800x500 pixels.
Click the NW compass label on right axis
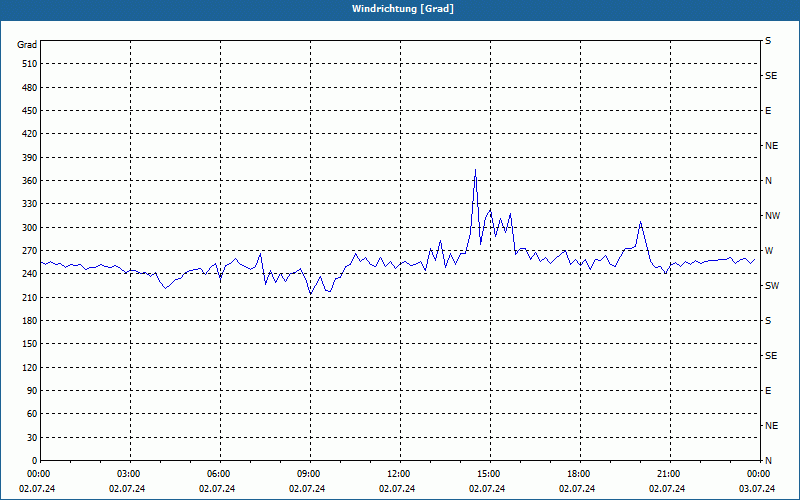pyautogui.click(x=772, y=216)
